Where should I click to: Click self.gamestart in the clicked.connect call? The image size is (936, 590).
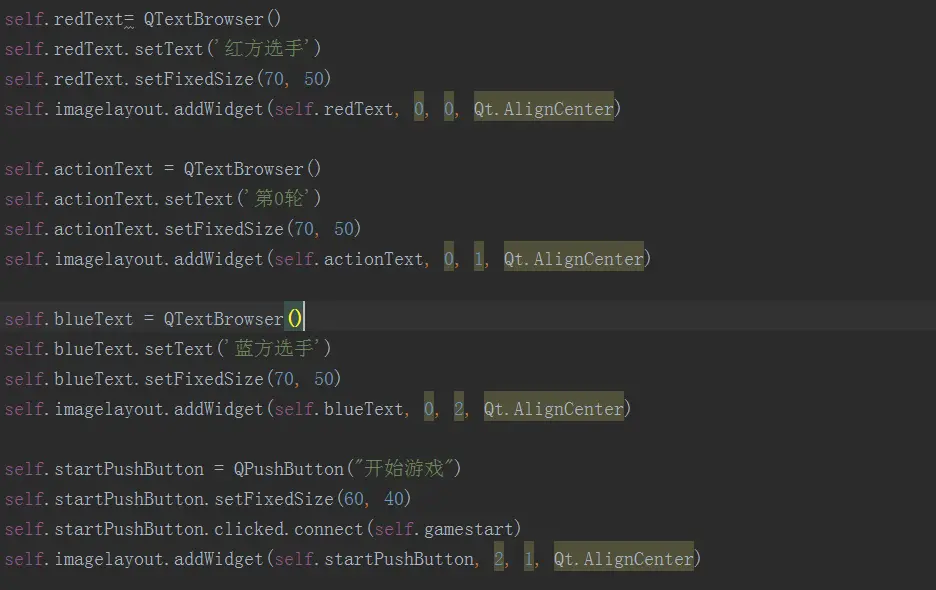(444, 529)
